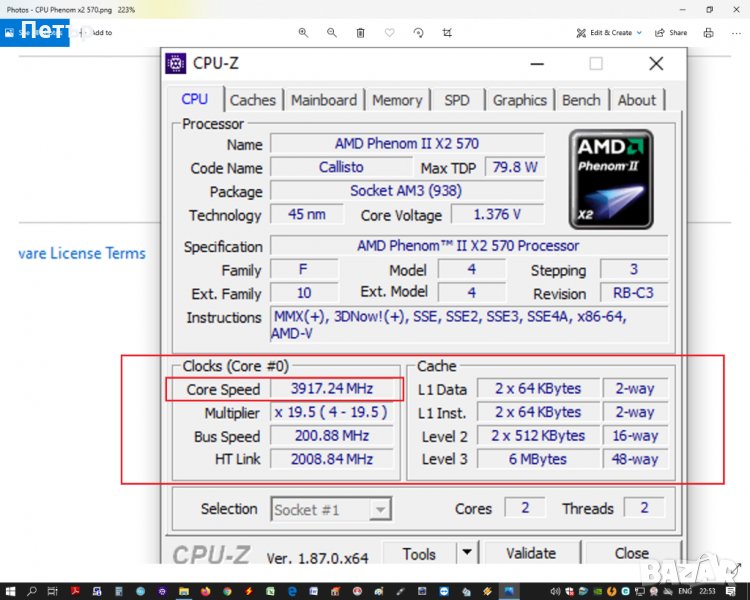
Task: Go to the Graphics tab
Action: [x=520, y=100]
